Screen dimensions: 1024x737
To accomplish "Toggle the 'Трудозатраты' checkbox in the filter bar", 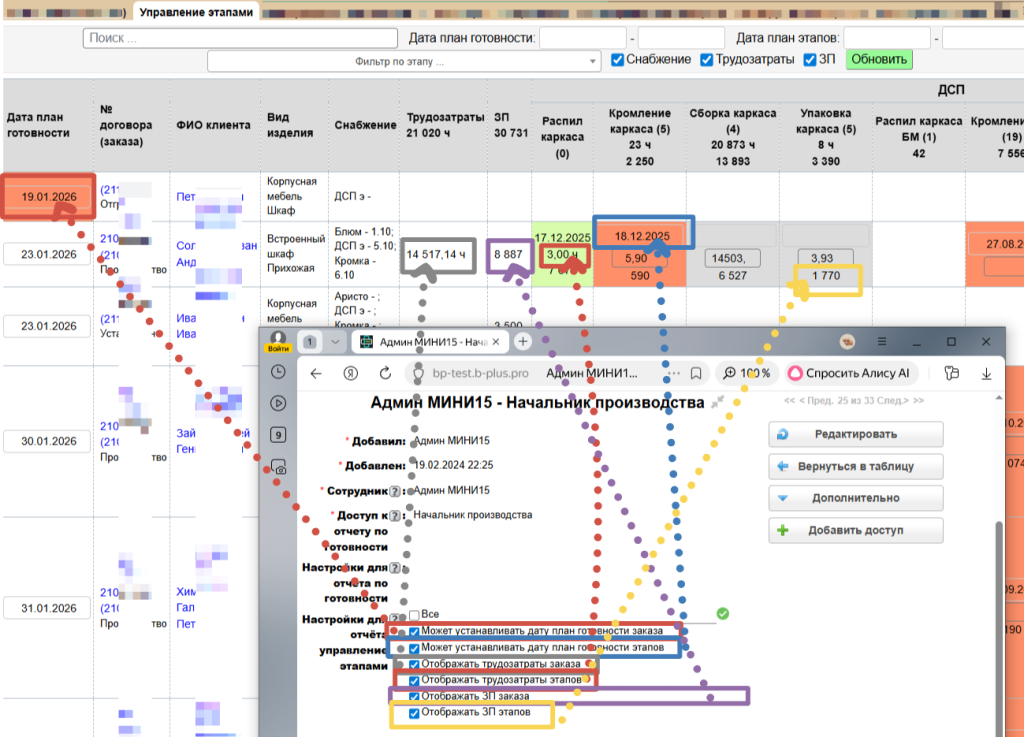I will point(707,60).
